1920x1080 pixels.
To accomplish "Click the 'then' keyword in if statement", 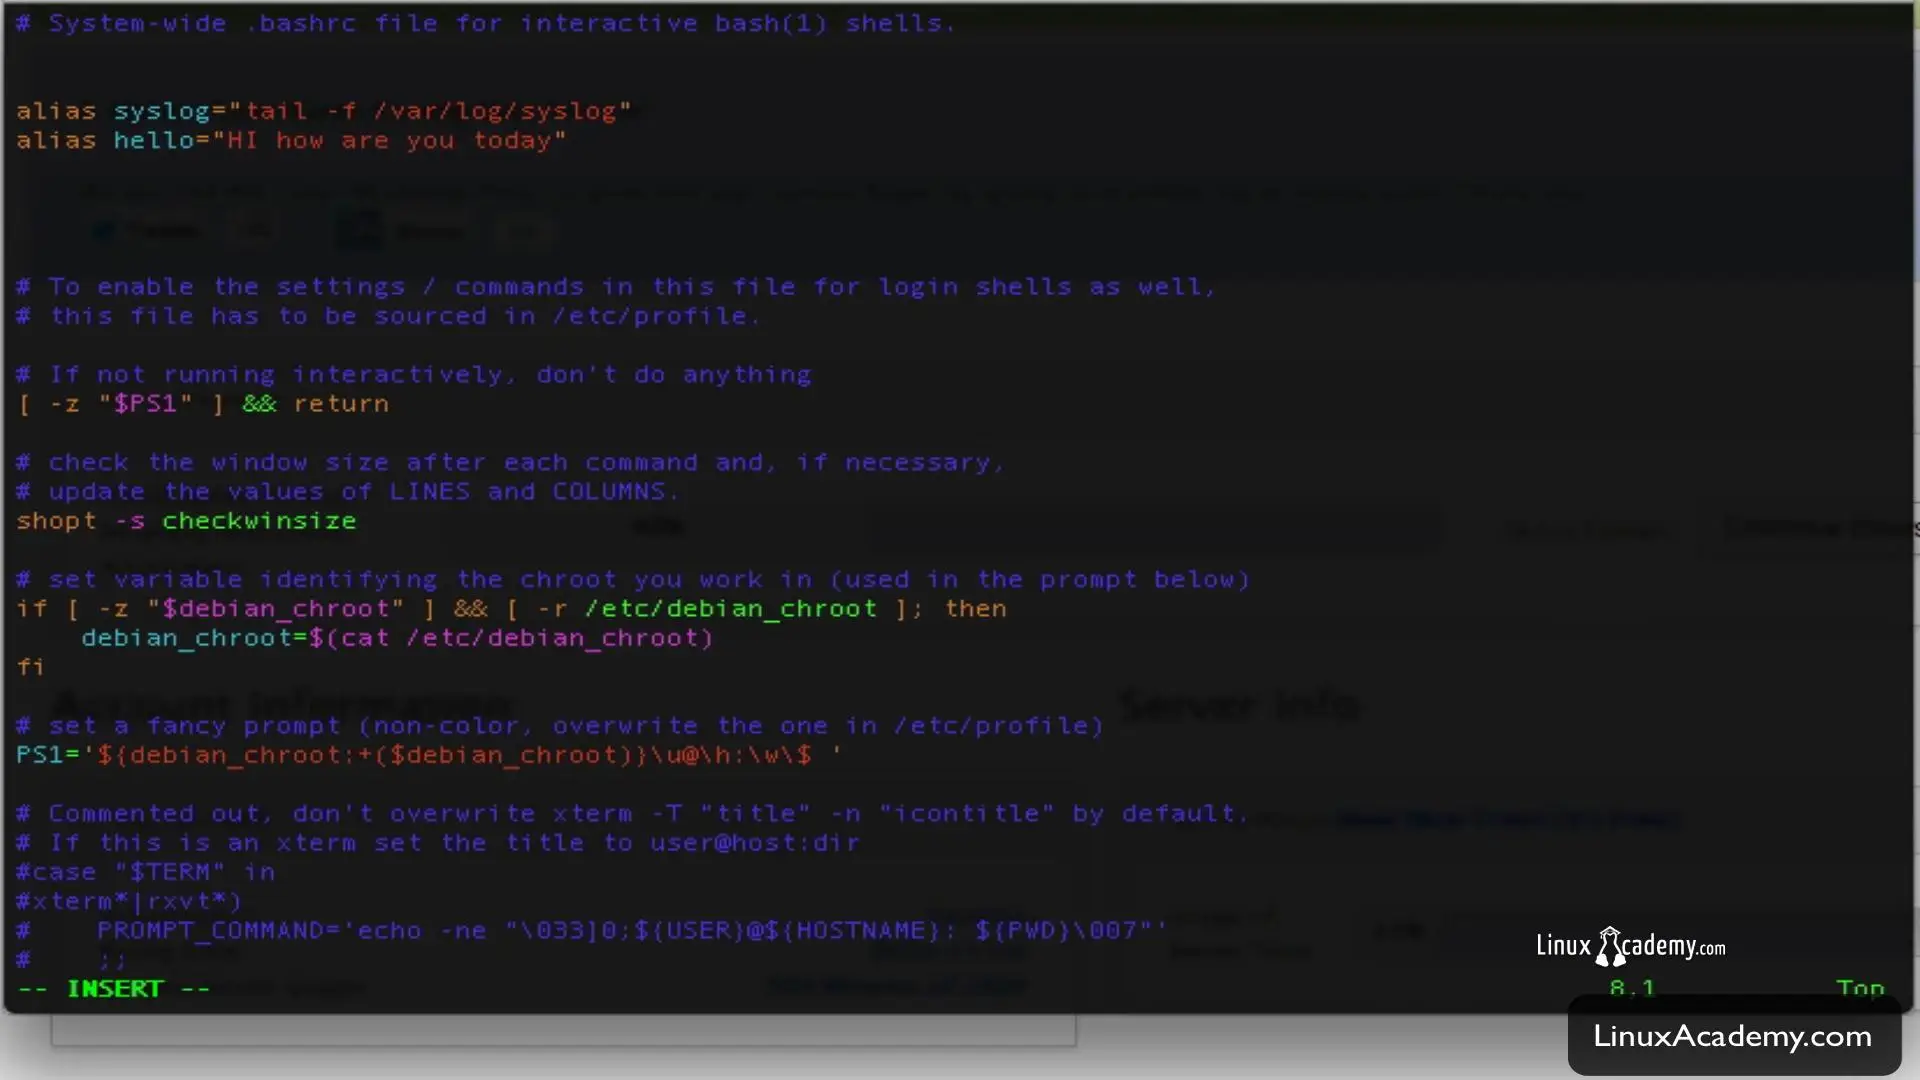I will coord(975,609).
